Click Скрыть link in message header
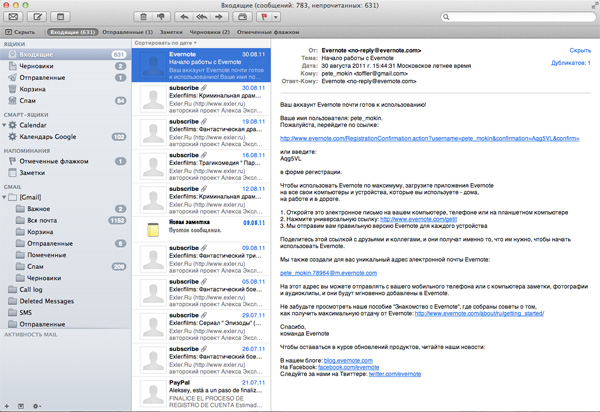The width and height of the screenshot is (600, 412). tap(578, 48)
